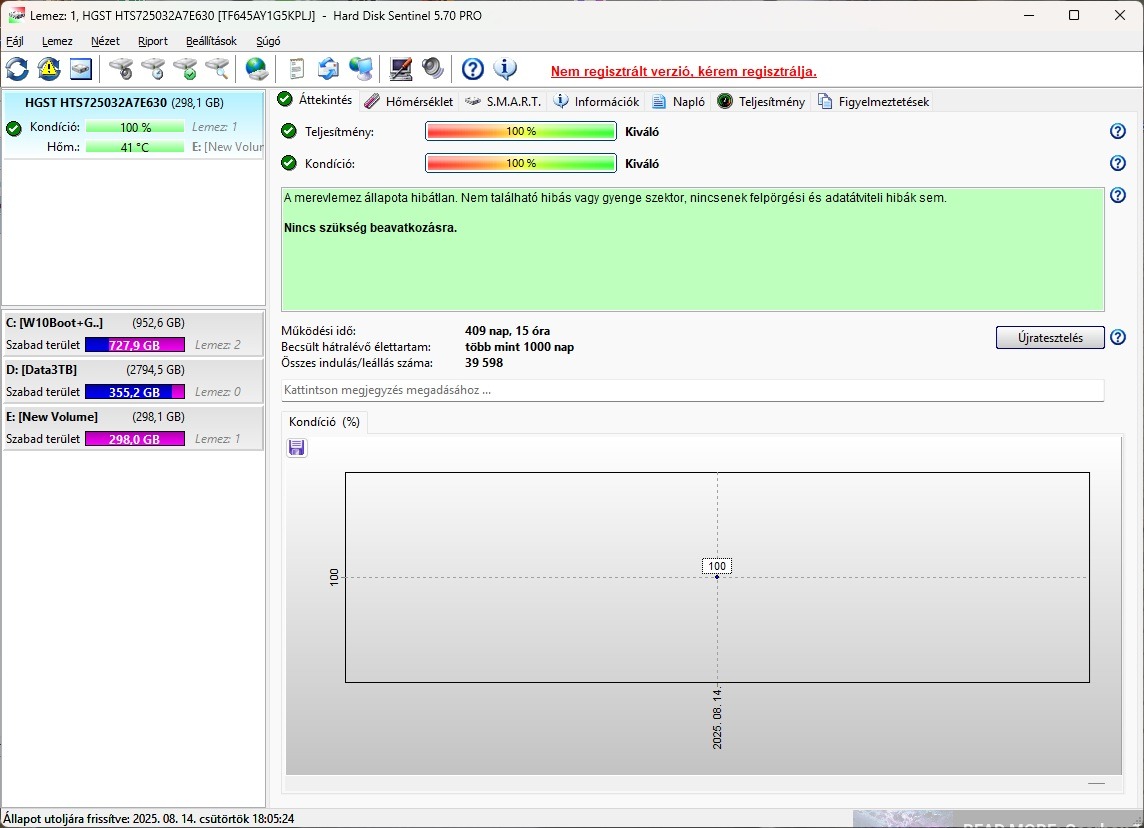Switch to the Hőmérséklet tab
Viewport: 1144px width, 828px height.
pyautogui.click(x=409, y=101)
